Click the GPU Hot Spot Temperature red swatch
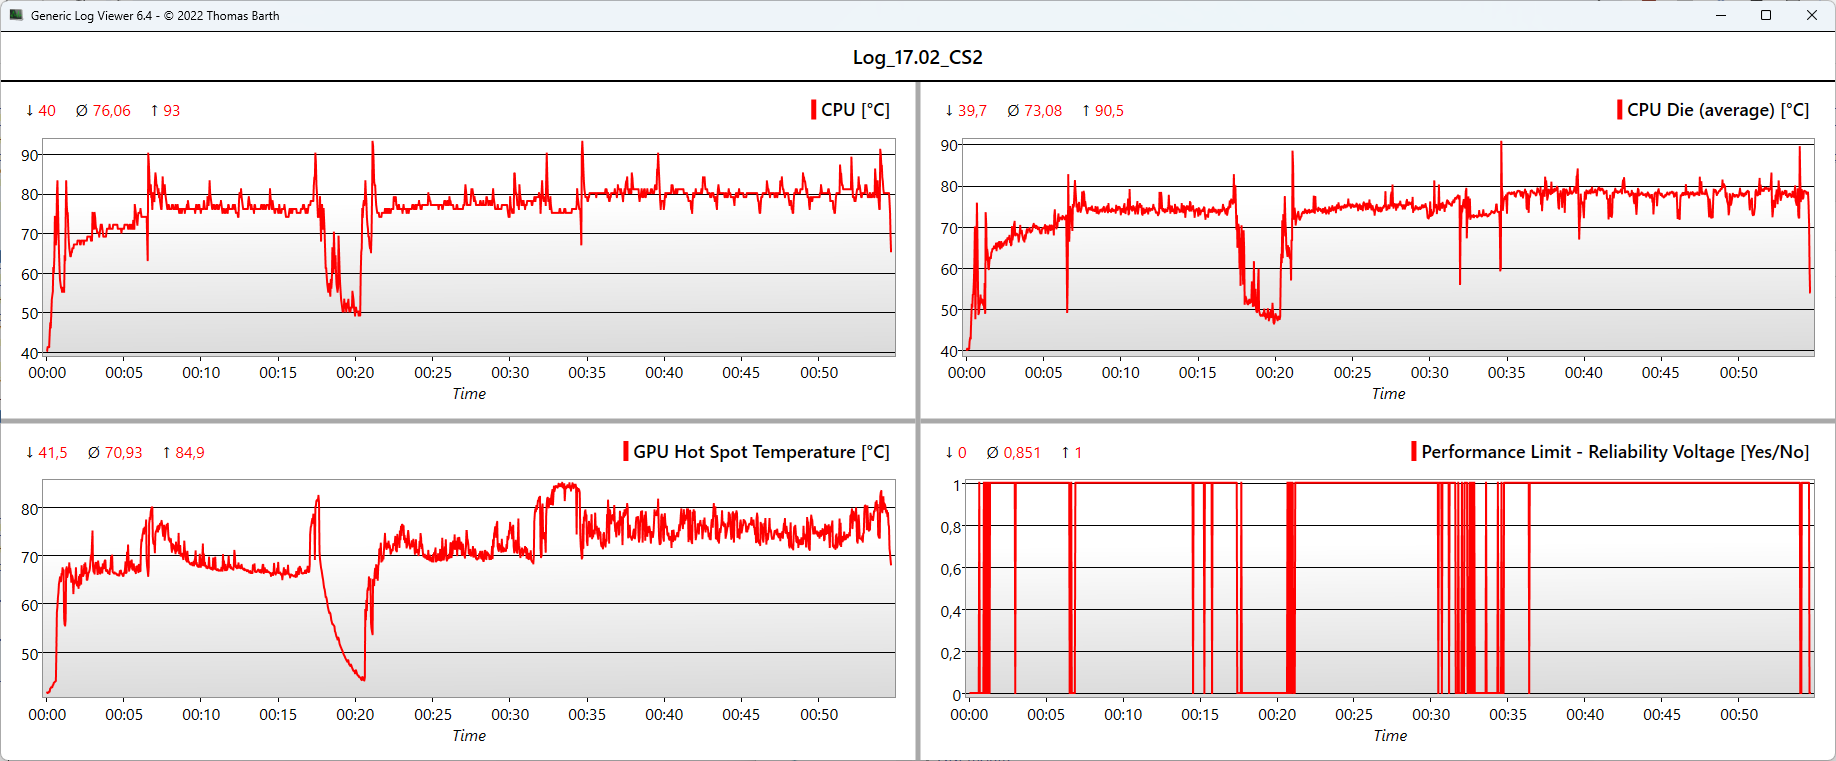Screen dimensions: 1836x761 pyautogui.click(x=626, y=452)
